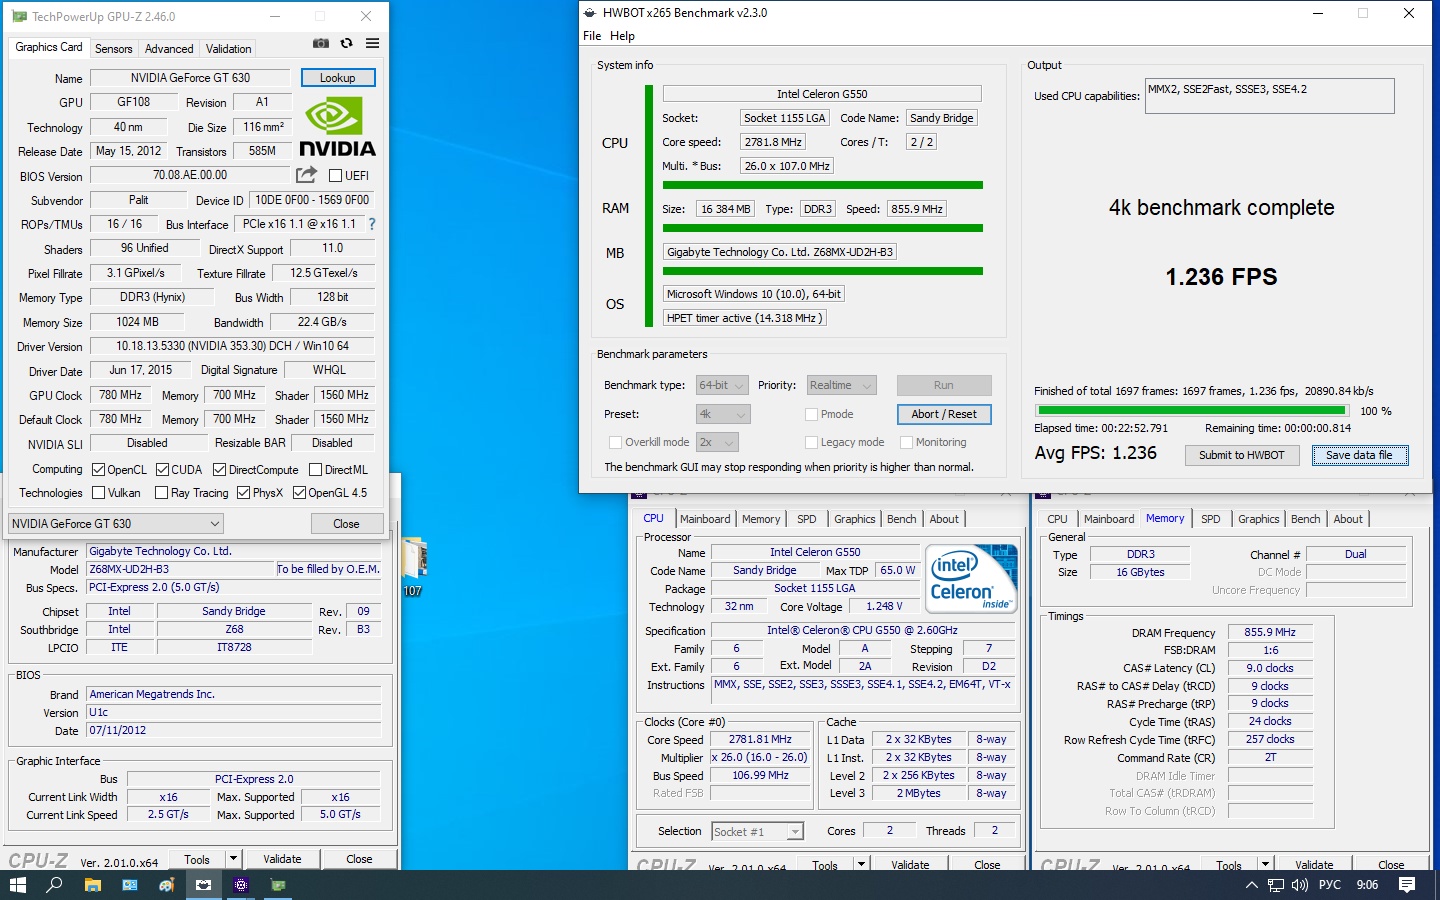This screenshot has width=1440, height=900.
Task: Click the Abort / Reset button
Action: click(x=944, y=414)
